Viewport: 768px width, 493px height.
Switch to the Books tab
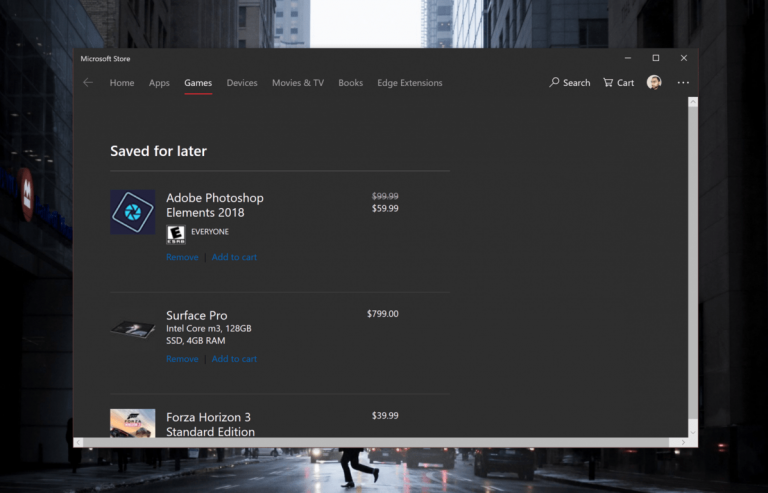point(351,83)
